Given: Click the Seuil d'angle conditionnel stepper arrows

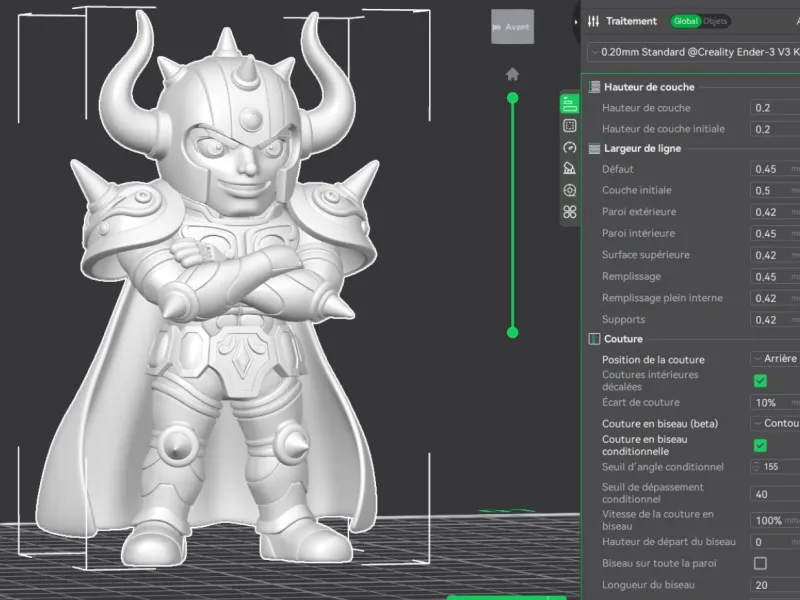Looking at the screenshot, I should pos(756,467).
